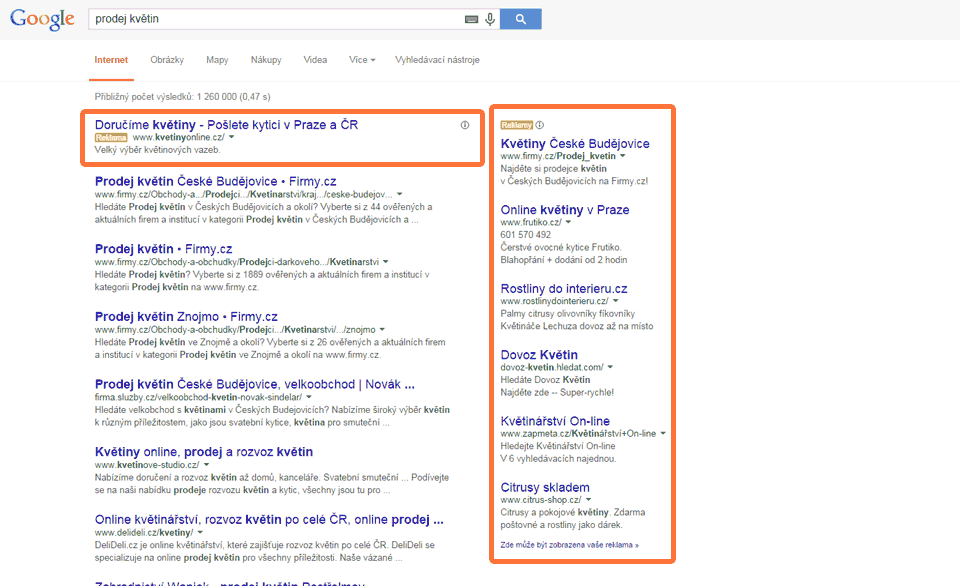
Task: Open sidebar ad Rostliny do interieru.cz
Action: tap(564, 289)
